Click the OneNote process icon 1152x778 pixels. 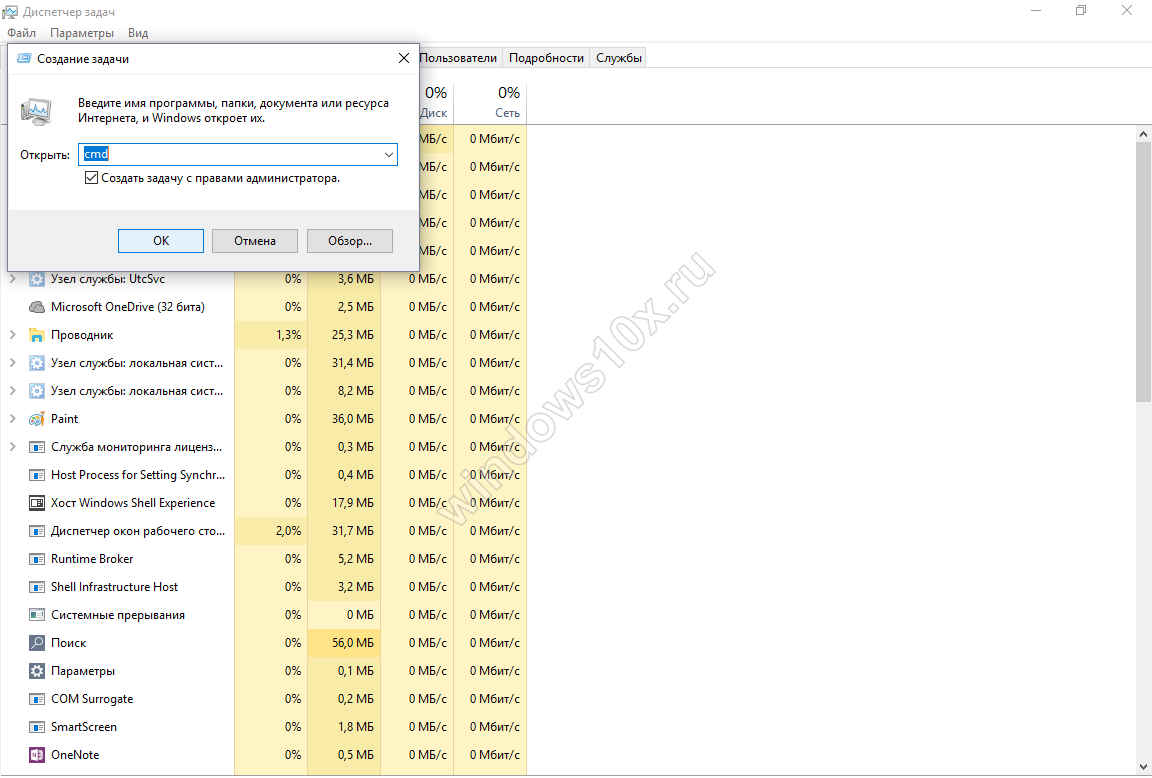(x=37, y=755)
